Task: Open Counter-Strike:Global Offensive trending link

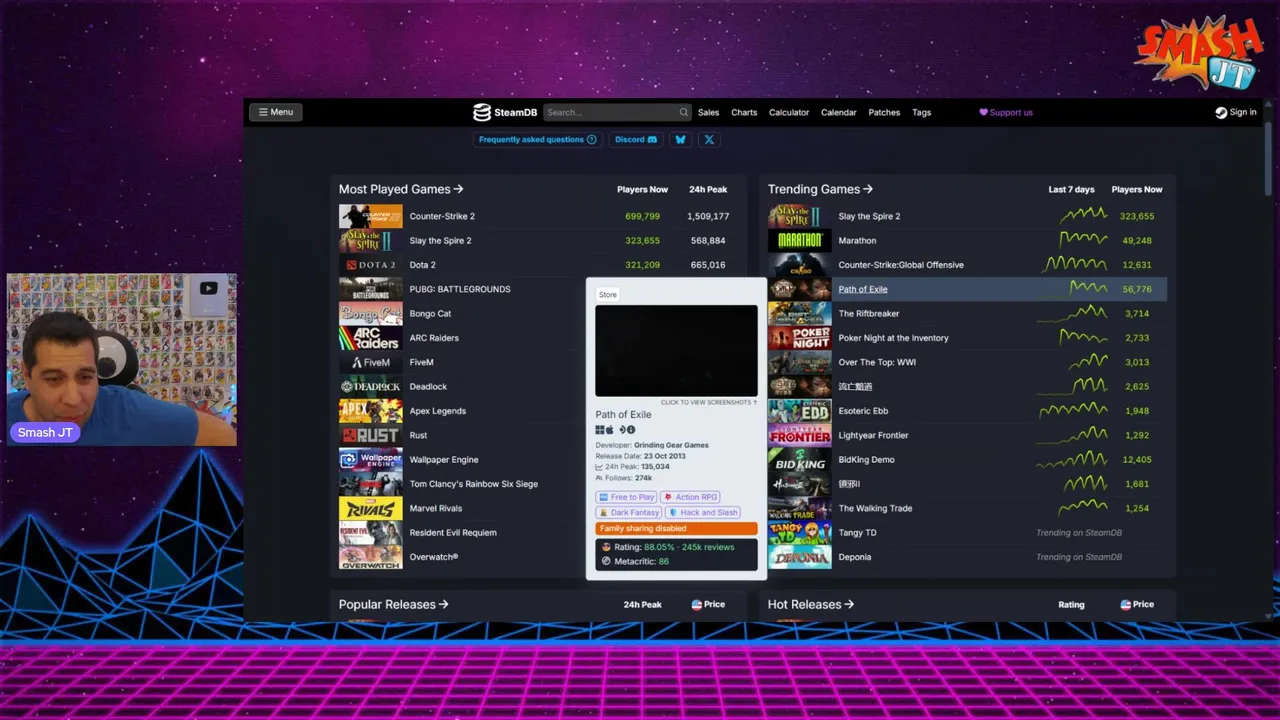Action: click(901, 265)
